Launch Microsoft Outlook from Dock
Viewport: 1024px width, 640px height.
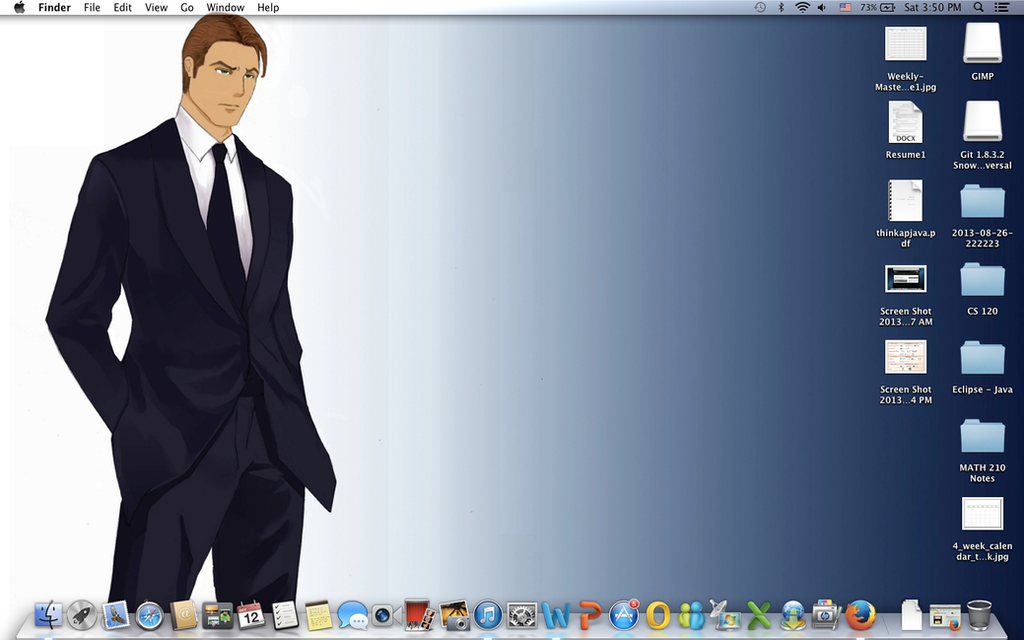(x=658, y=615)
